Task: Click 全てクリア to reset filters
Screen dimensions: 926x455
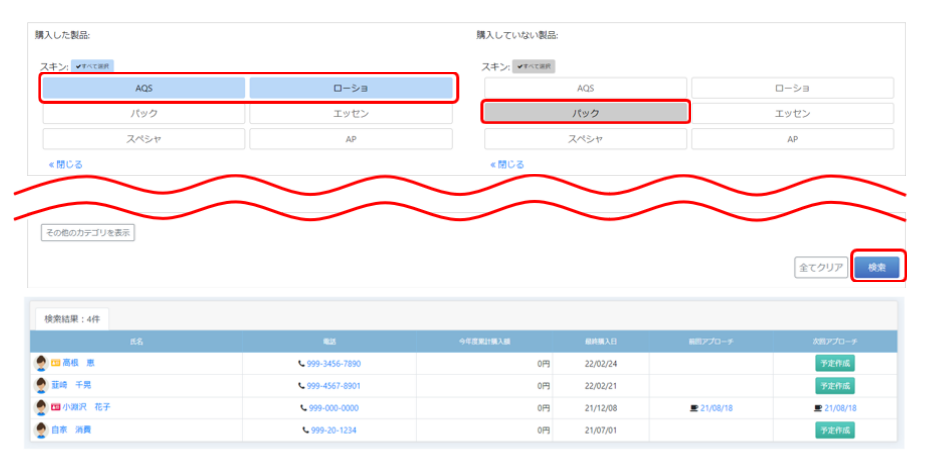Action: tap(821, 267)
